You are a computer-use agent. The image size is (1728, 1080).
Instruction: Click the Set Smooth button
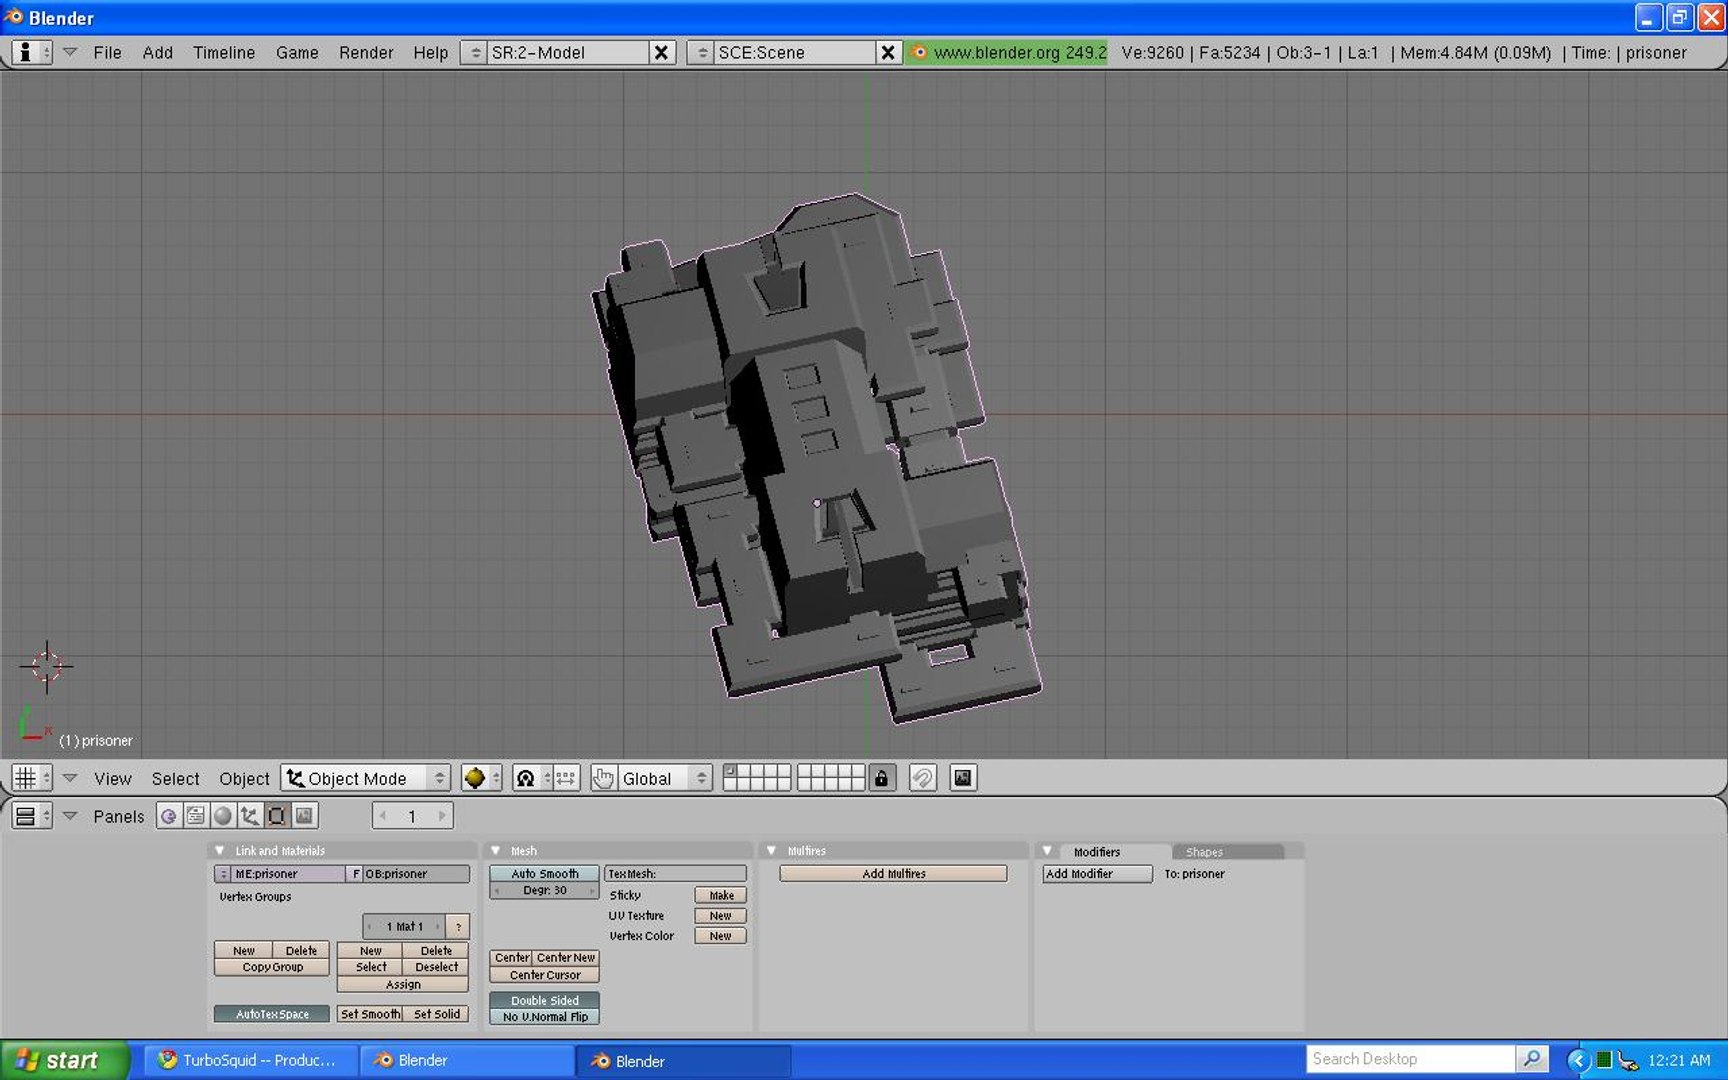[370, 1014]
